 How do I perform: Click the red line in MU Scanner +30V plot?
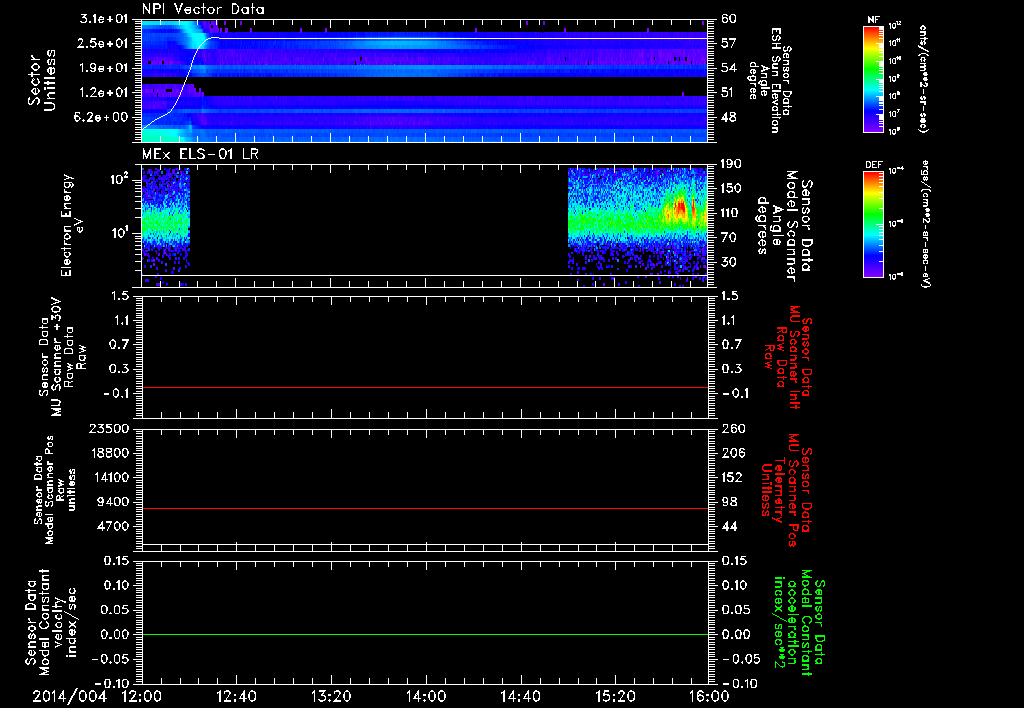click(425, 387)
